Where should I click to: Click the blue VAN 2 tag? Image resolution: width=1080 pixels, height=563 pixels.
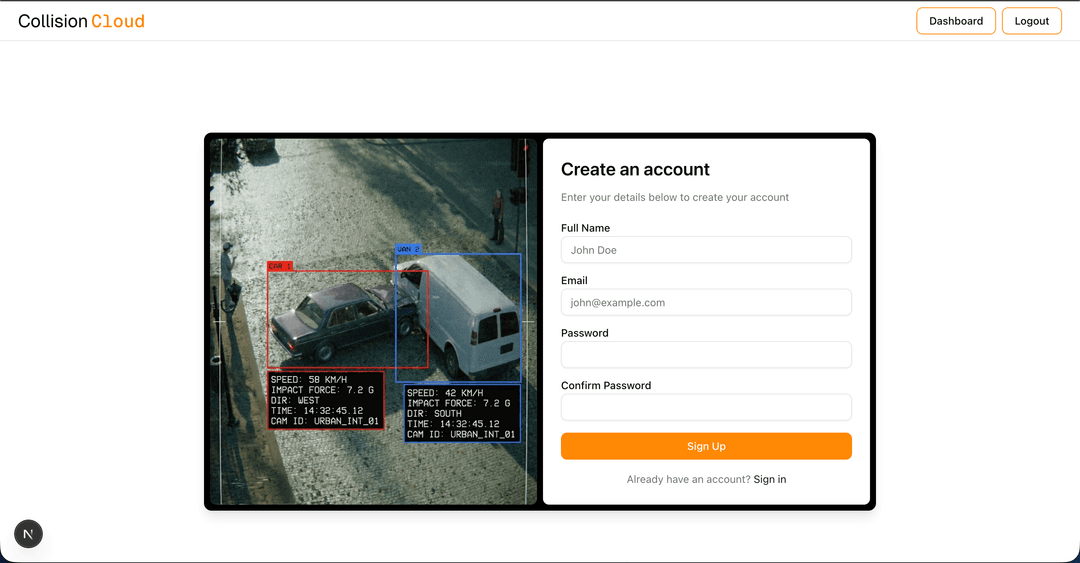tap(408, 249)
